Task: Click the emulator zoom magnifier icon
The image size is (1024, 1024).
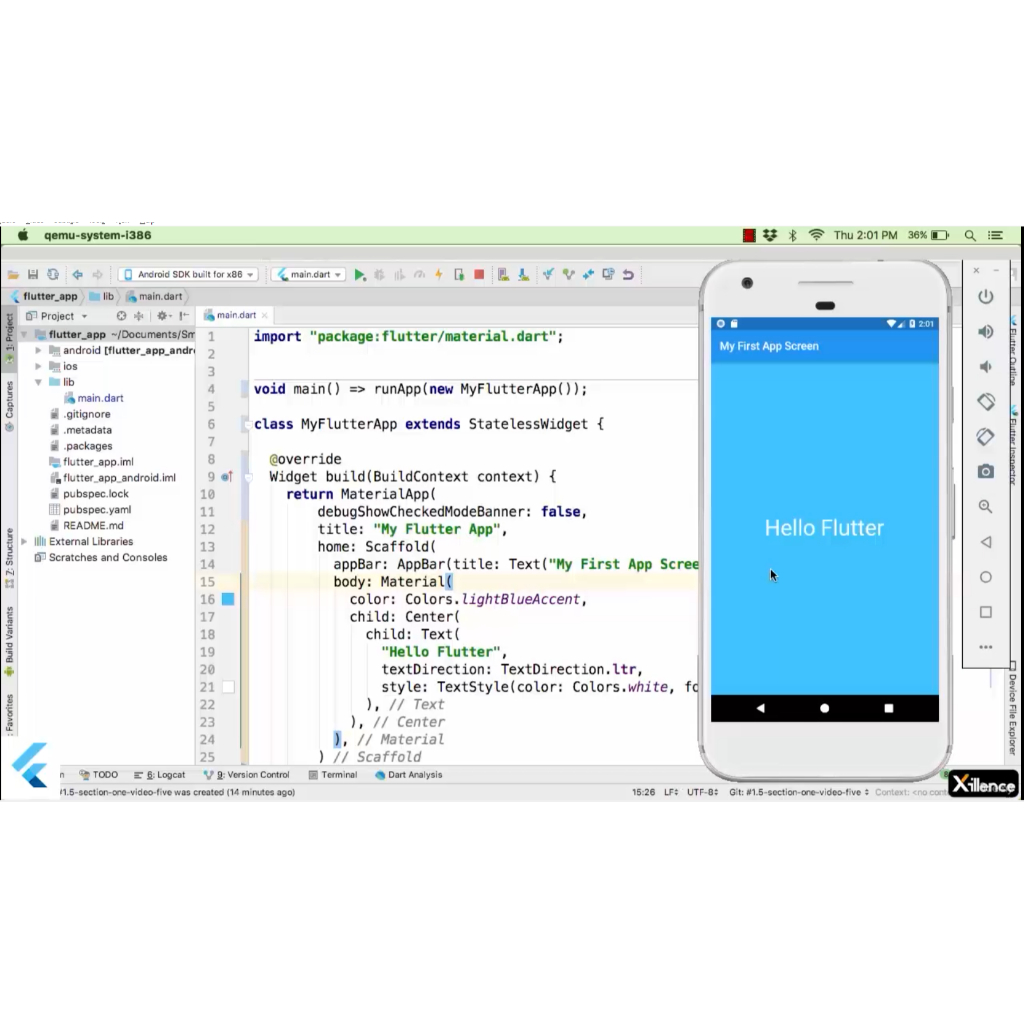Action: point(985,507)
